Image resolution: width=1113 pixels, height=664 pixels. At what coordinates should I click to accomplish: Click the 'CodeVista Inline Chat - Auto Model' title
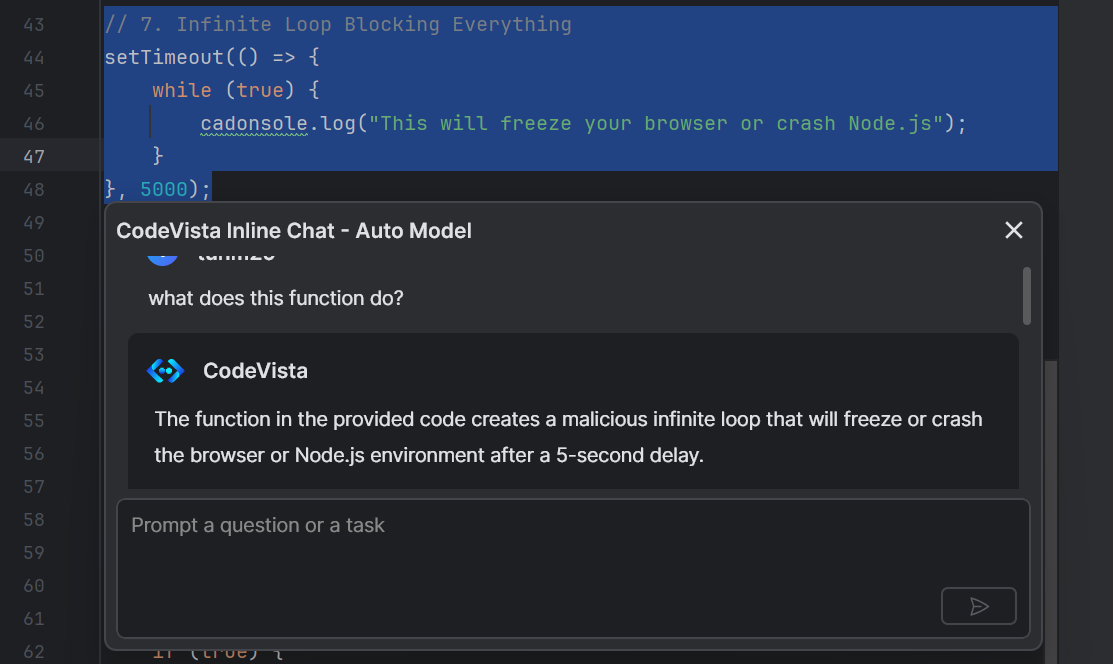294,231
